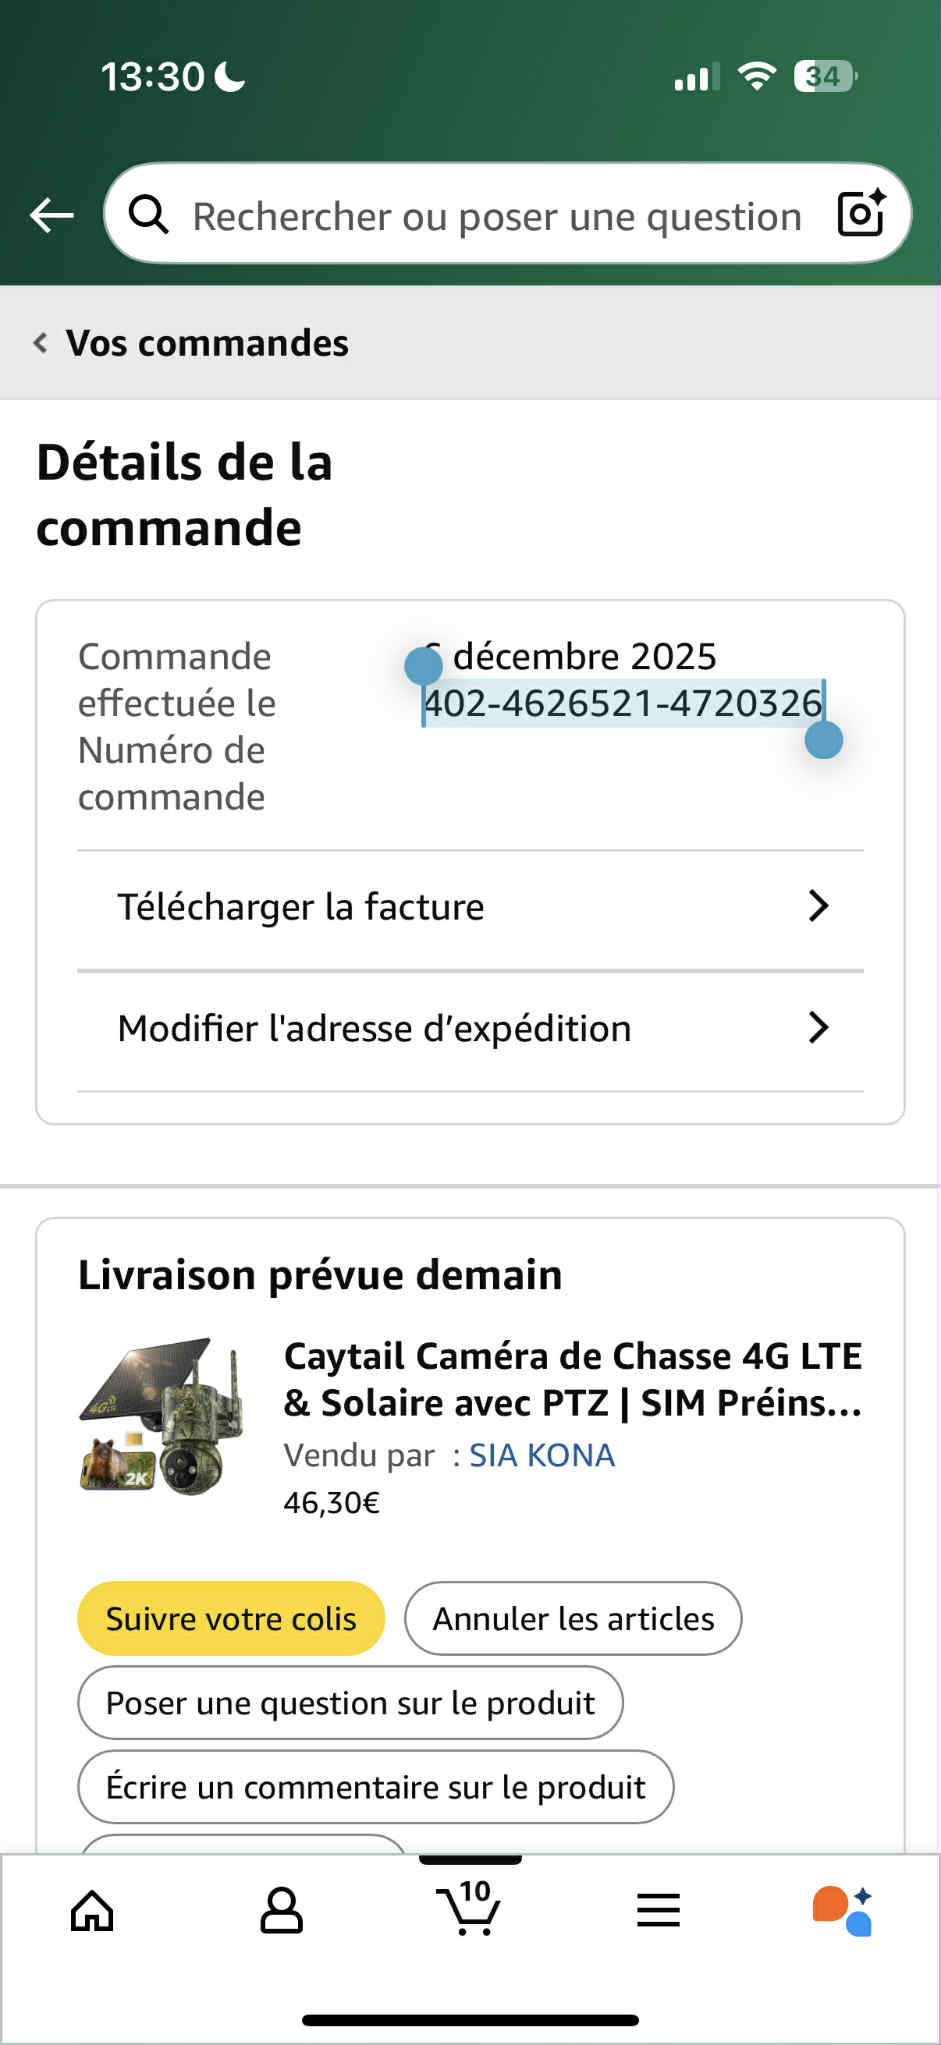The image size is (941, 2045).
Task: Go to the Home tab icon
Action: click(x=92, y=1911)
